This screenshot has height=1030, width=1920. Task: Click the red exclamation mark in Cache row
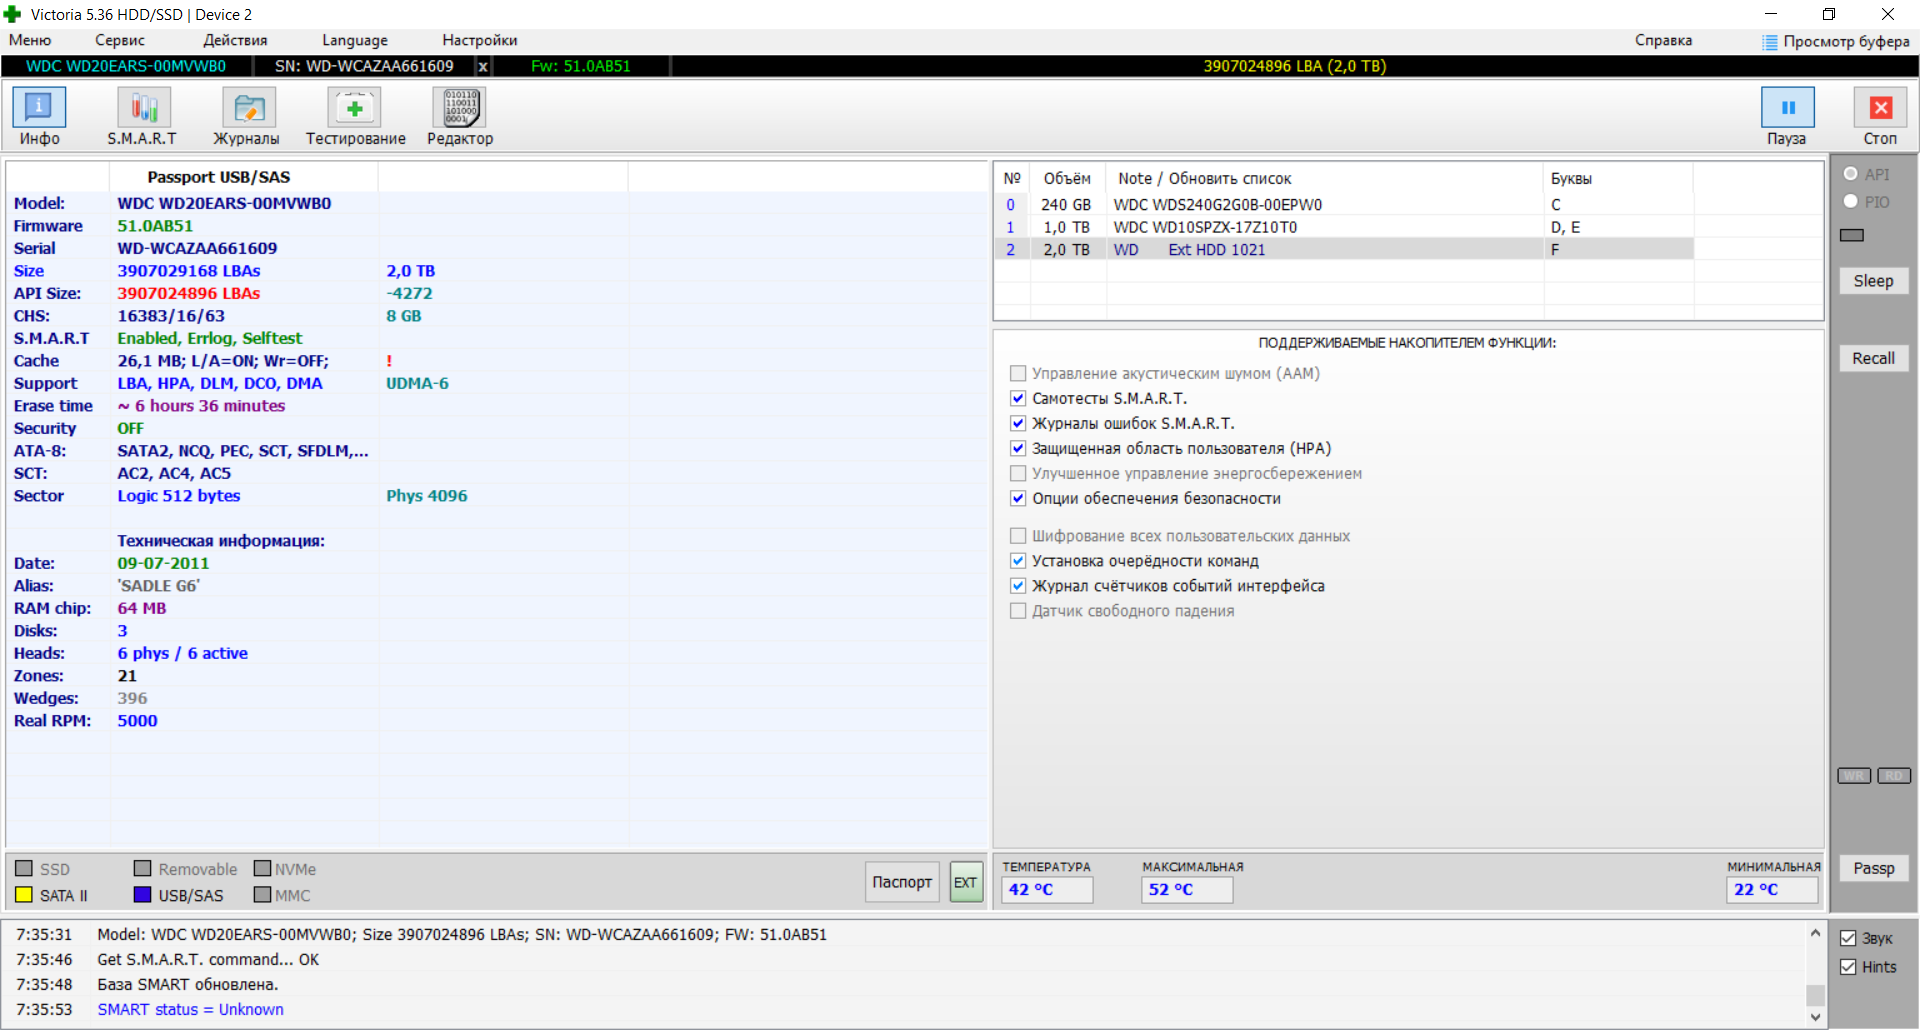[x=389, y=361]
